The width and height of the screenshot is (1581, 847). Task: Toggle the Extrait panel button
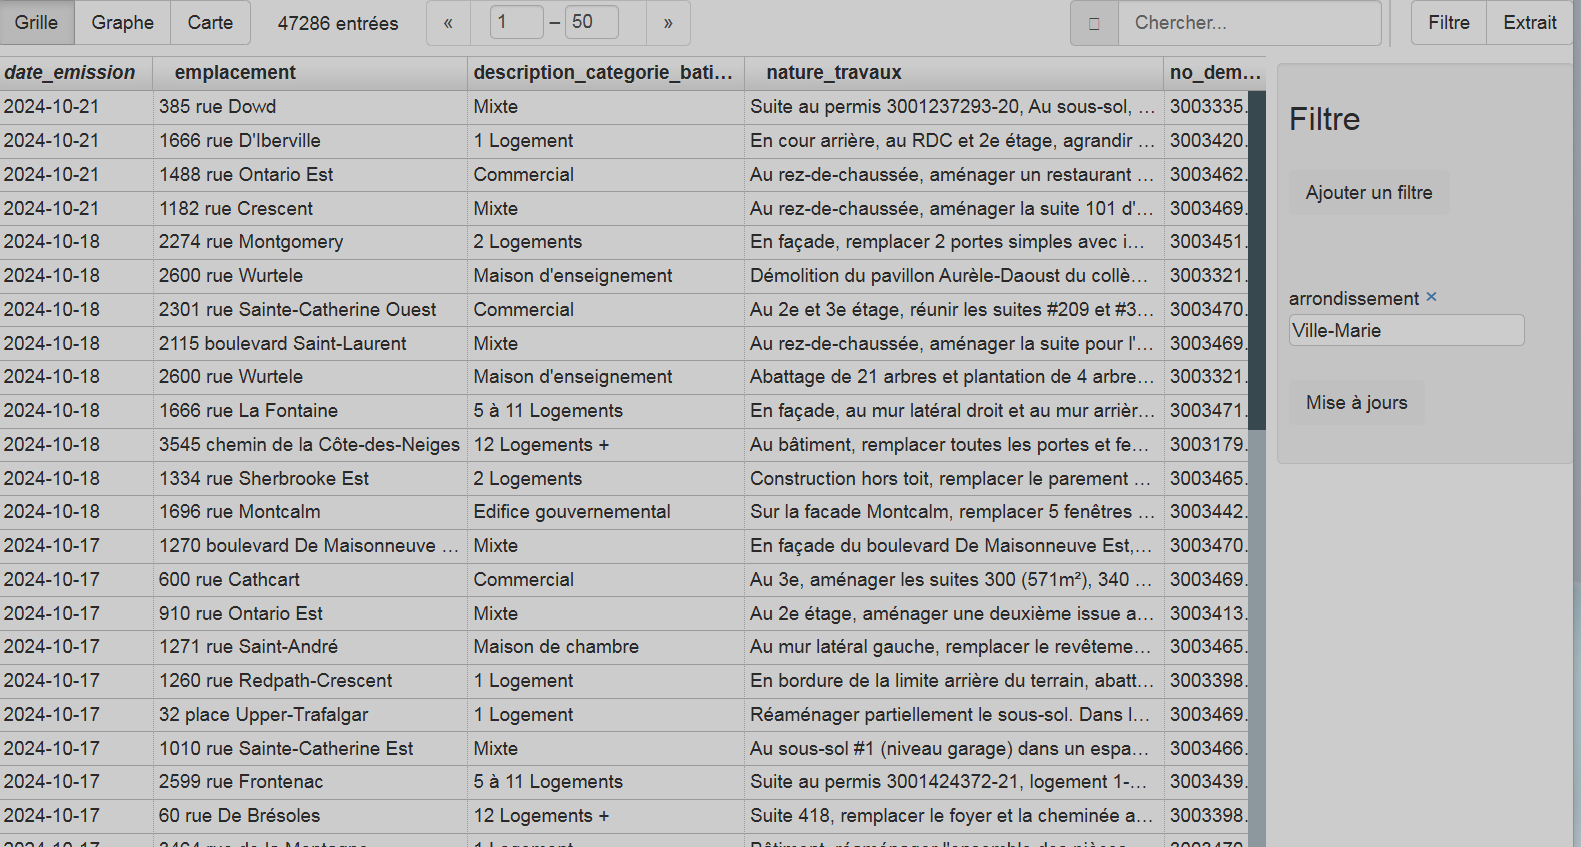point(1529,23)
